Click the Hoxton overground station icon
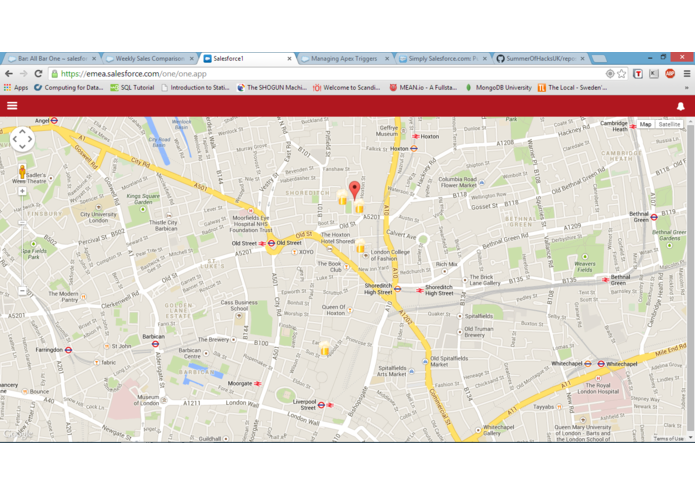 point(414,149)
